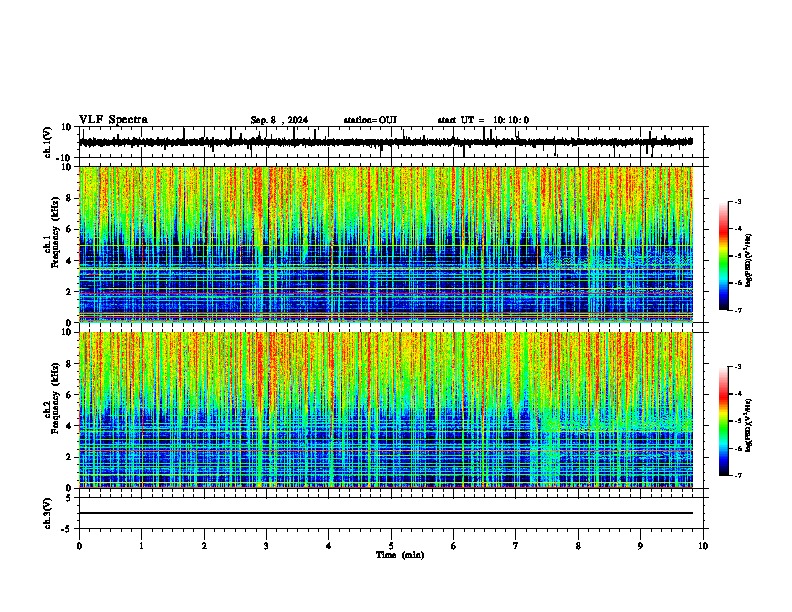The height and width of the screenshot is (612, 792).
Task: Click the ch.2 "Frequency (kHz)" axis label
Action: pos(55,398)
